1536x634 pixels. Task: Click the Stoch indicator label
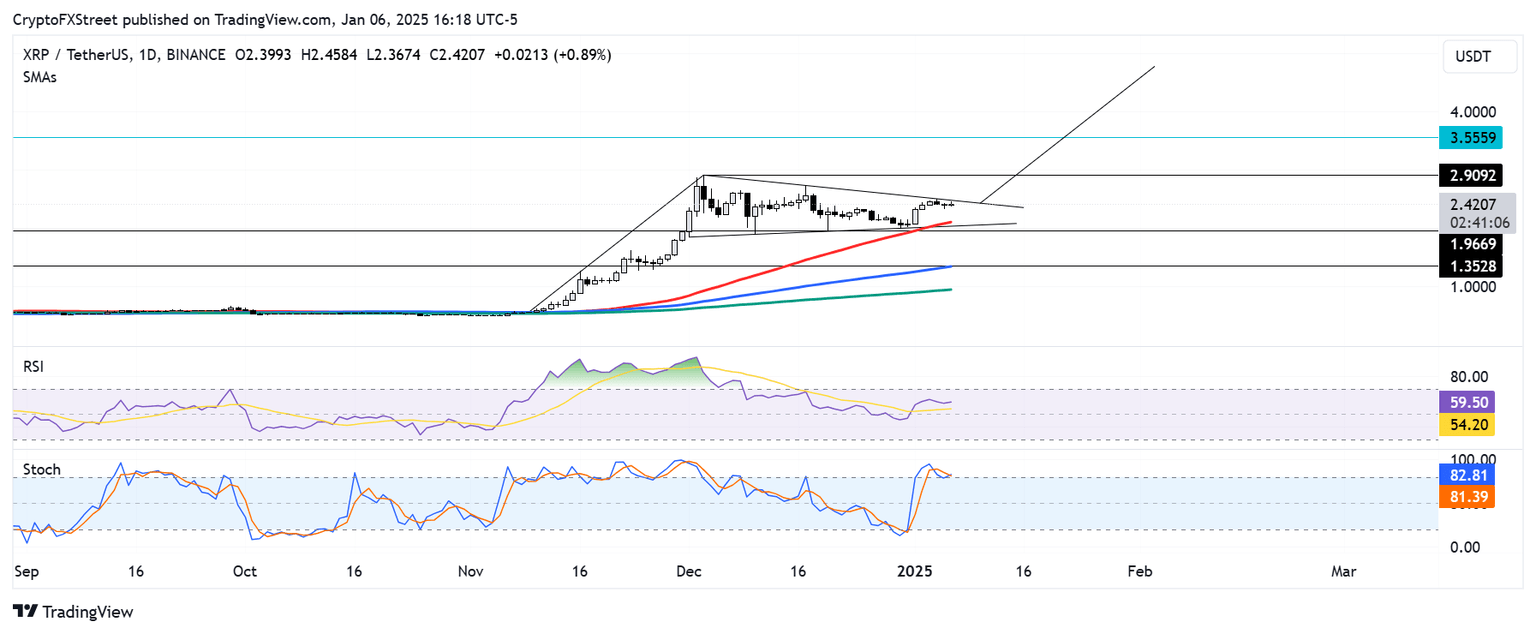[41, 469]
